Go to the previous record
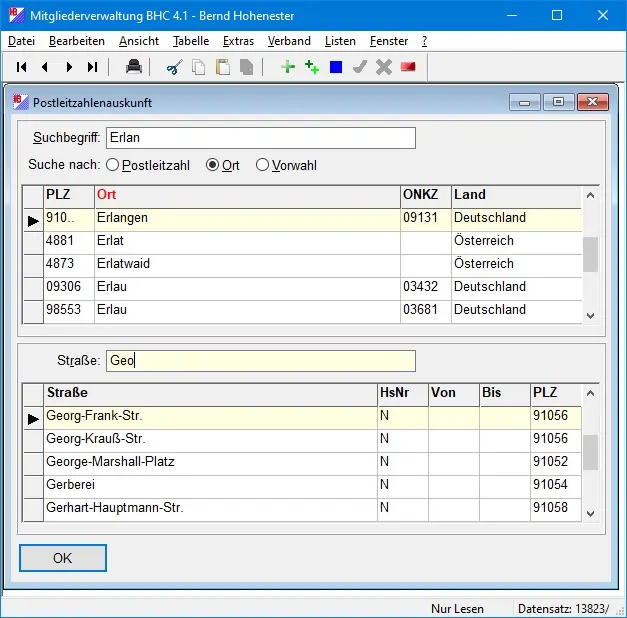 [x=44, y=67]
